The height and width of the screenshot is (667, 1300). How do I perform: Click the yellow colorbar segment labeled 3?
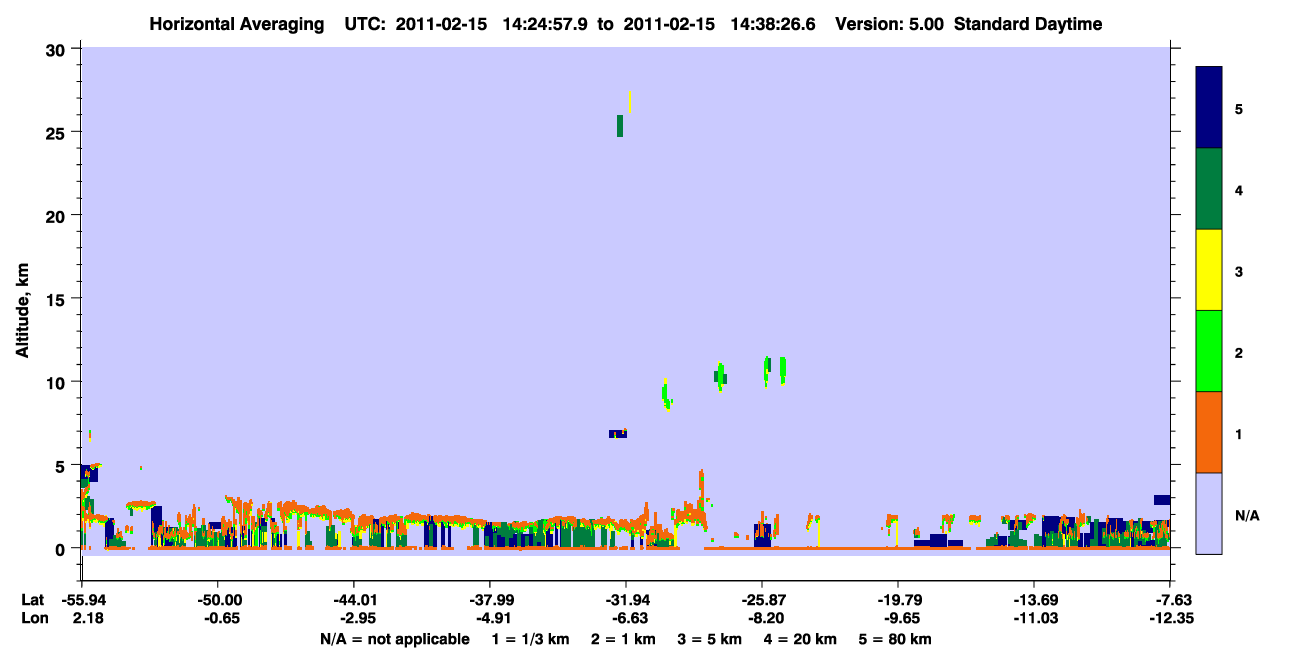coord(1209,270)
